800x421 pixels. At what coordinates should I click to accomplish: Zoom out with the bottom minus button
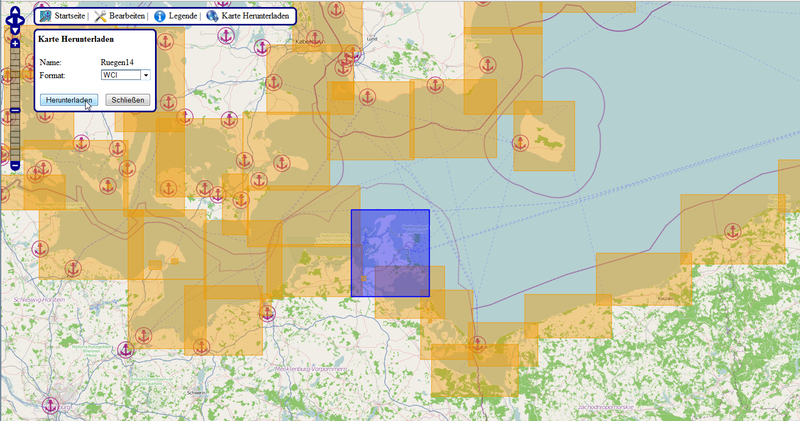point(15,164)
